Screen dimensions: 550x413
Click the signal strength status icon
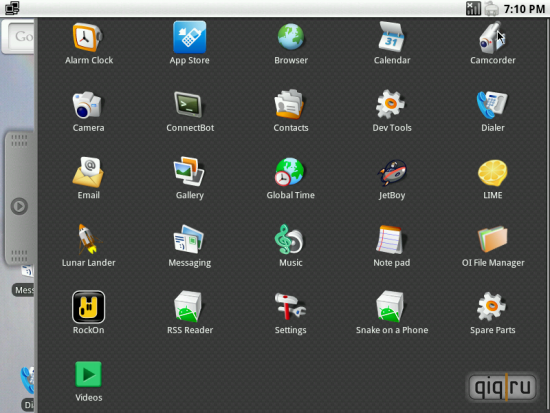coord(473,8)
